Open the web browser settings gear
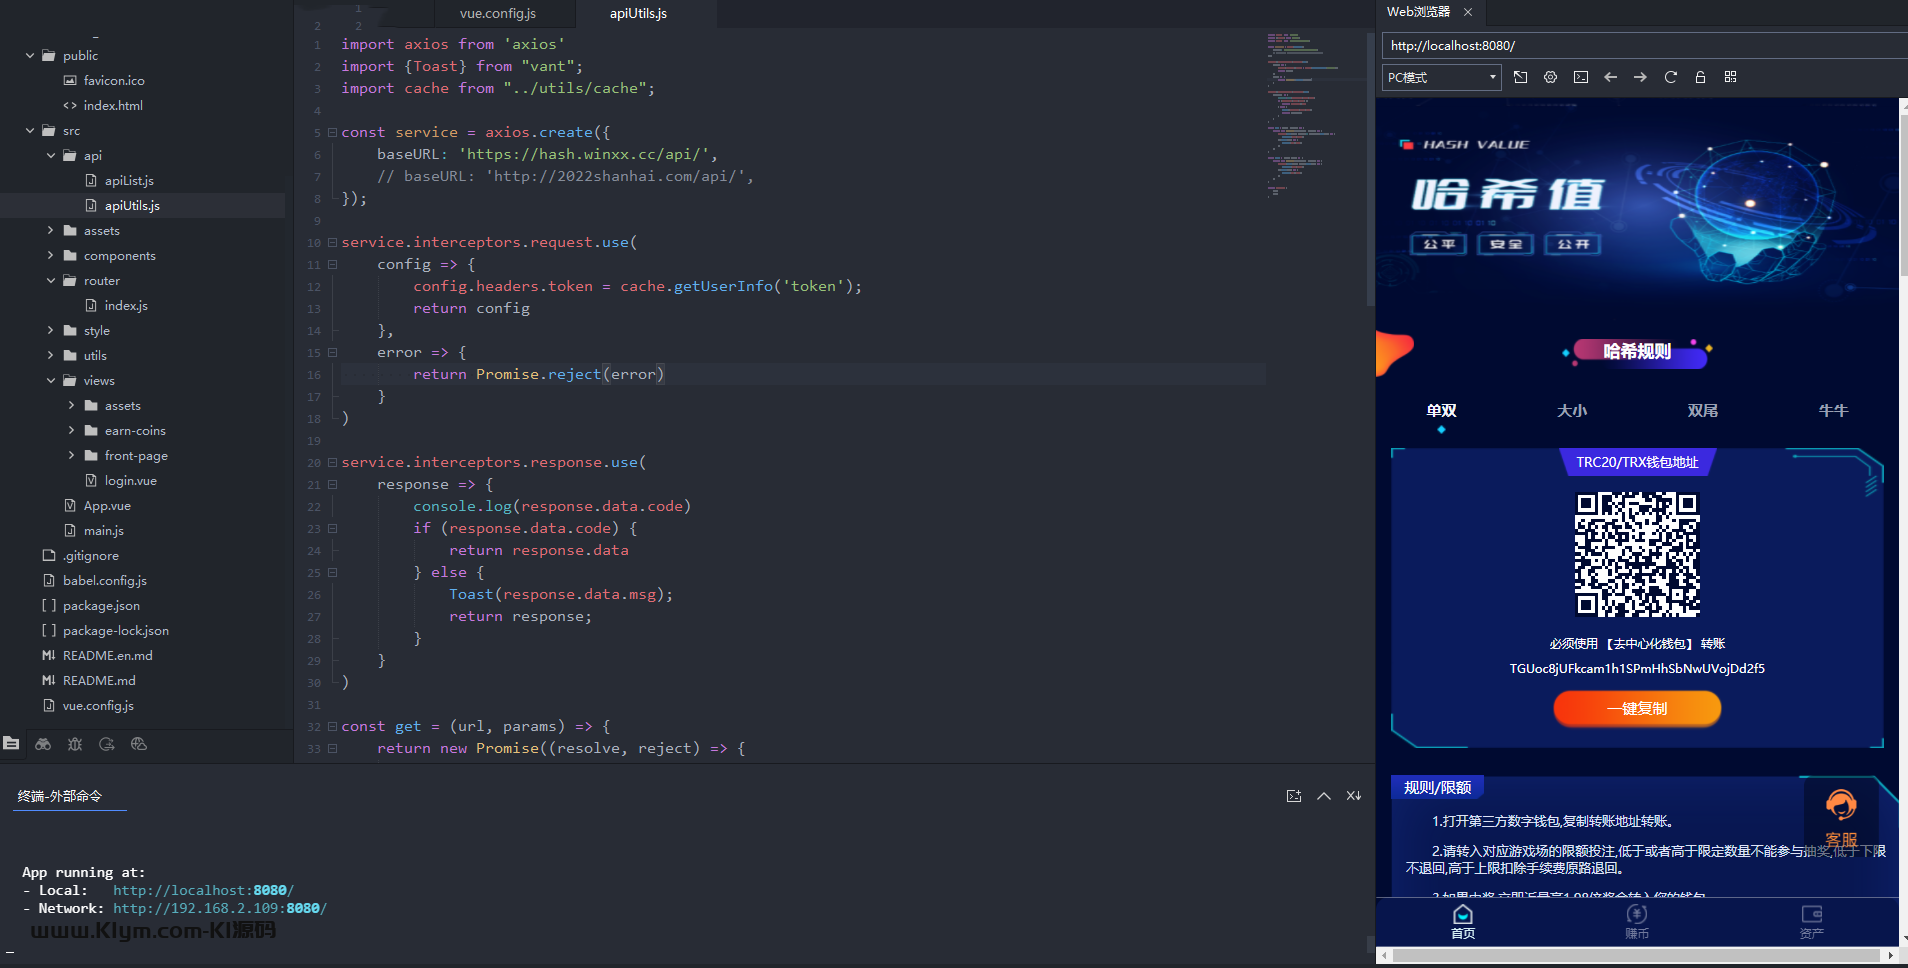Viewport: 1908px width, 968px height. pyautogui.click(x=1550, y=77)
